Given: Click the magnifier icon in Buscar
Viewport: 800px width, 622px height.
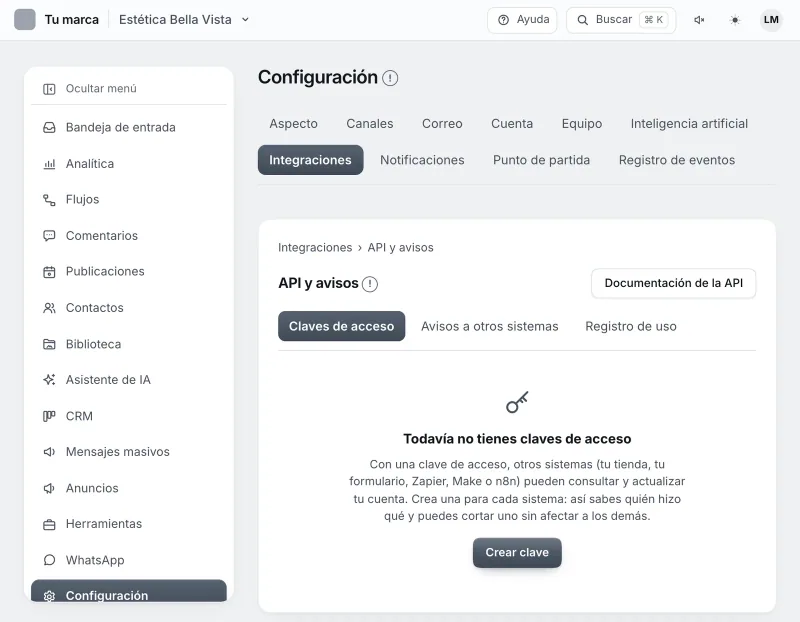Looking at the screenshot, I should pos(582,20).
